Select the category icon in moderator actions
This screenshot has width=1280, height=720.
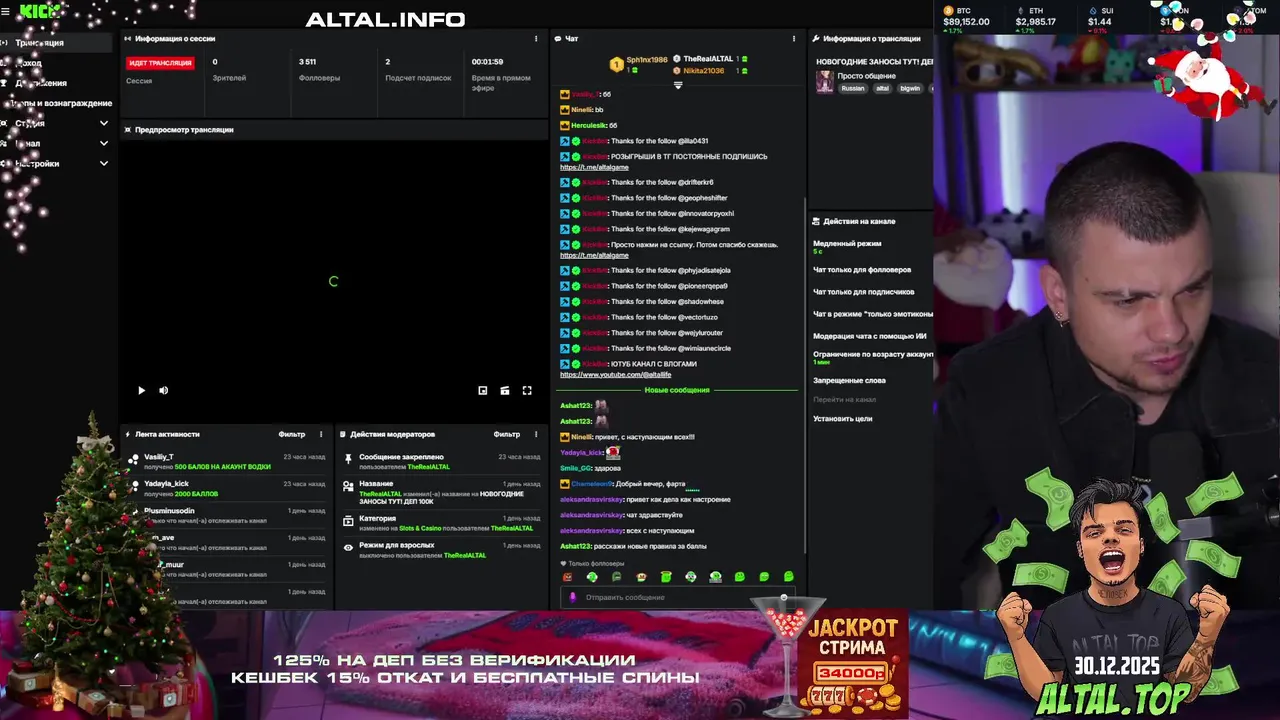349,520
